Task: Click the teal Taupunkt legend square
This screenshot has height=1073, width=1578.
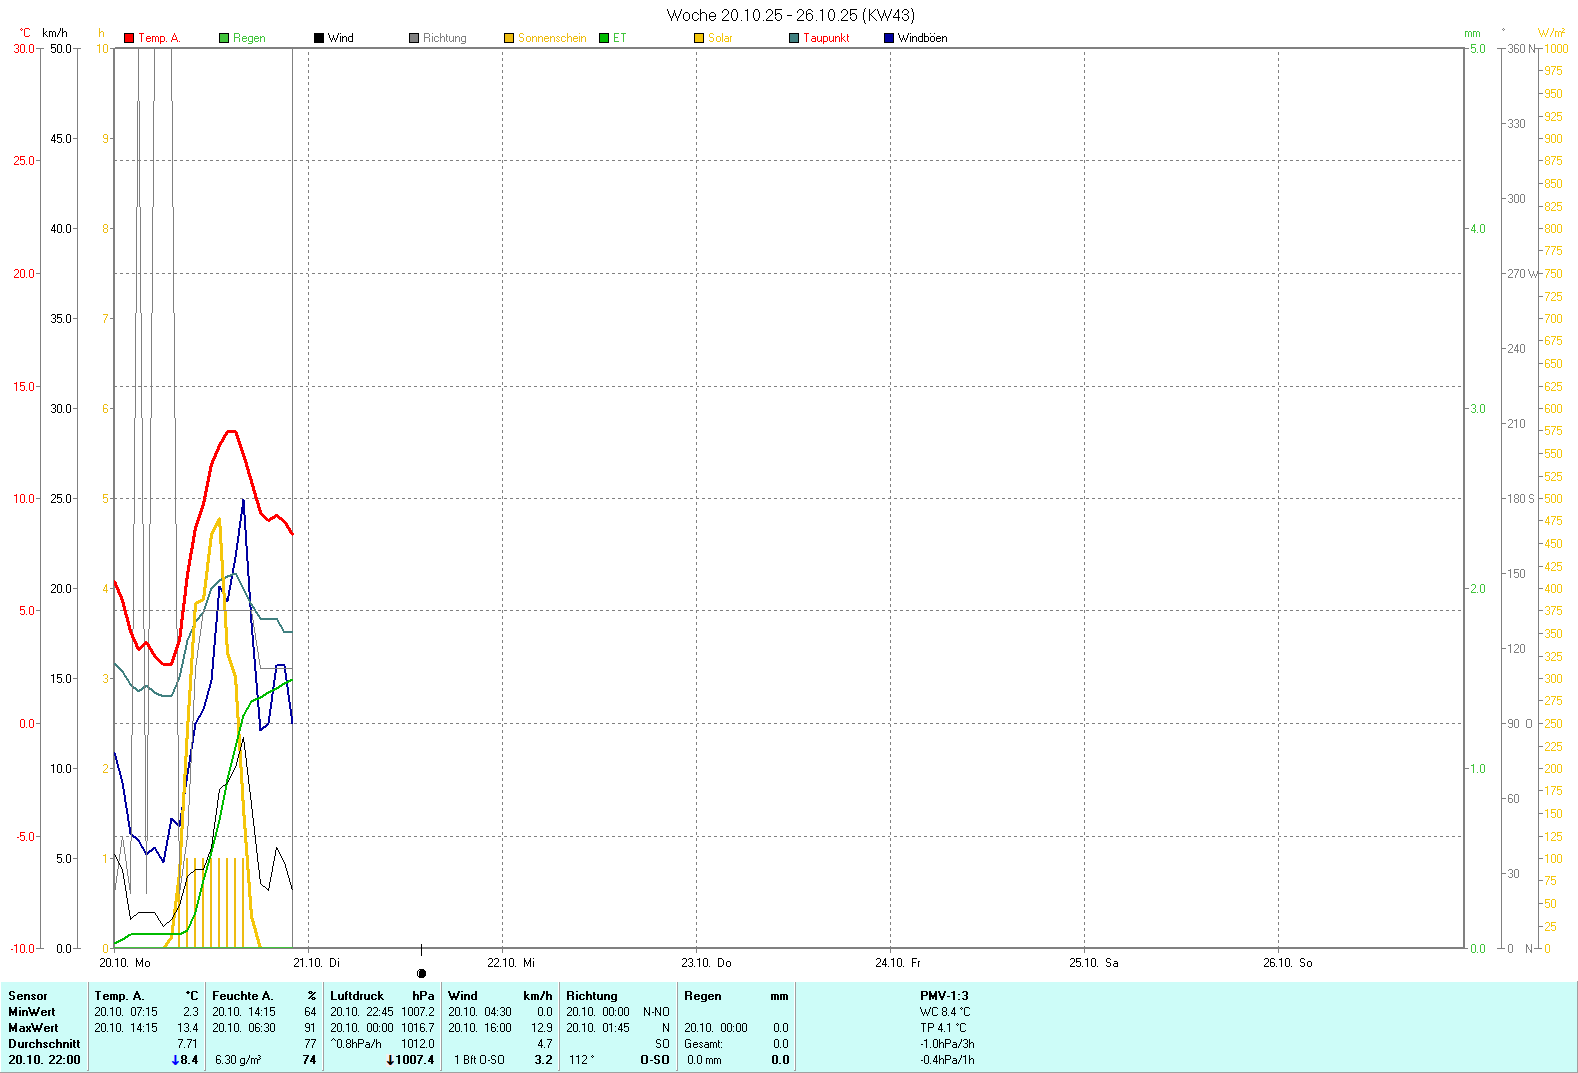Action: (x=794, y=38)
